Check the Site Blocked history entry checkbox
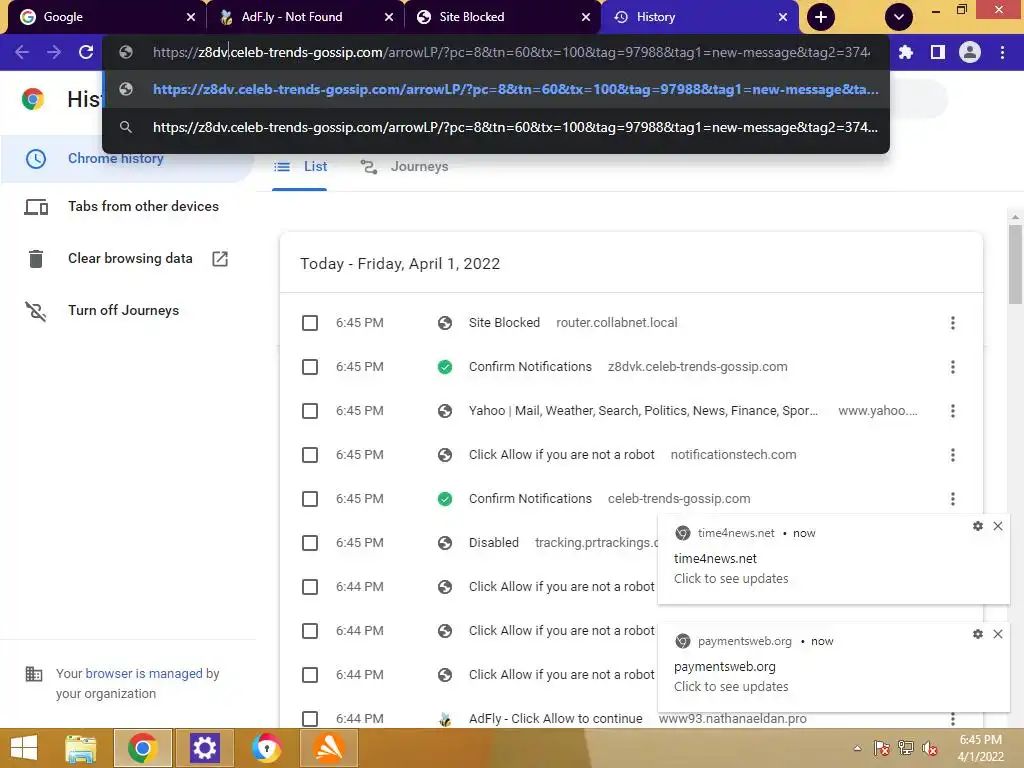Image resolution: width=1024 pixels, height=768 pixels. pyautogui.click(x=310, y=323)
